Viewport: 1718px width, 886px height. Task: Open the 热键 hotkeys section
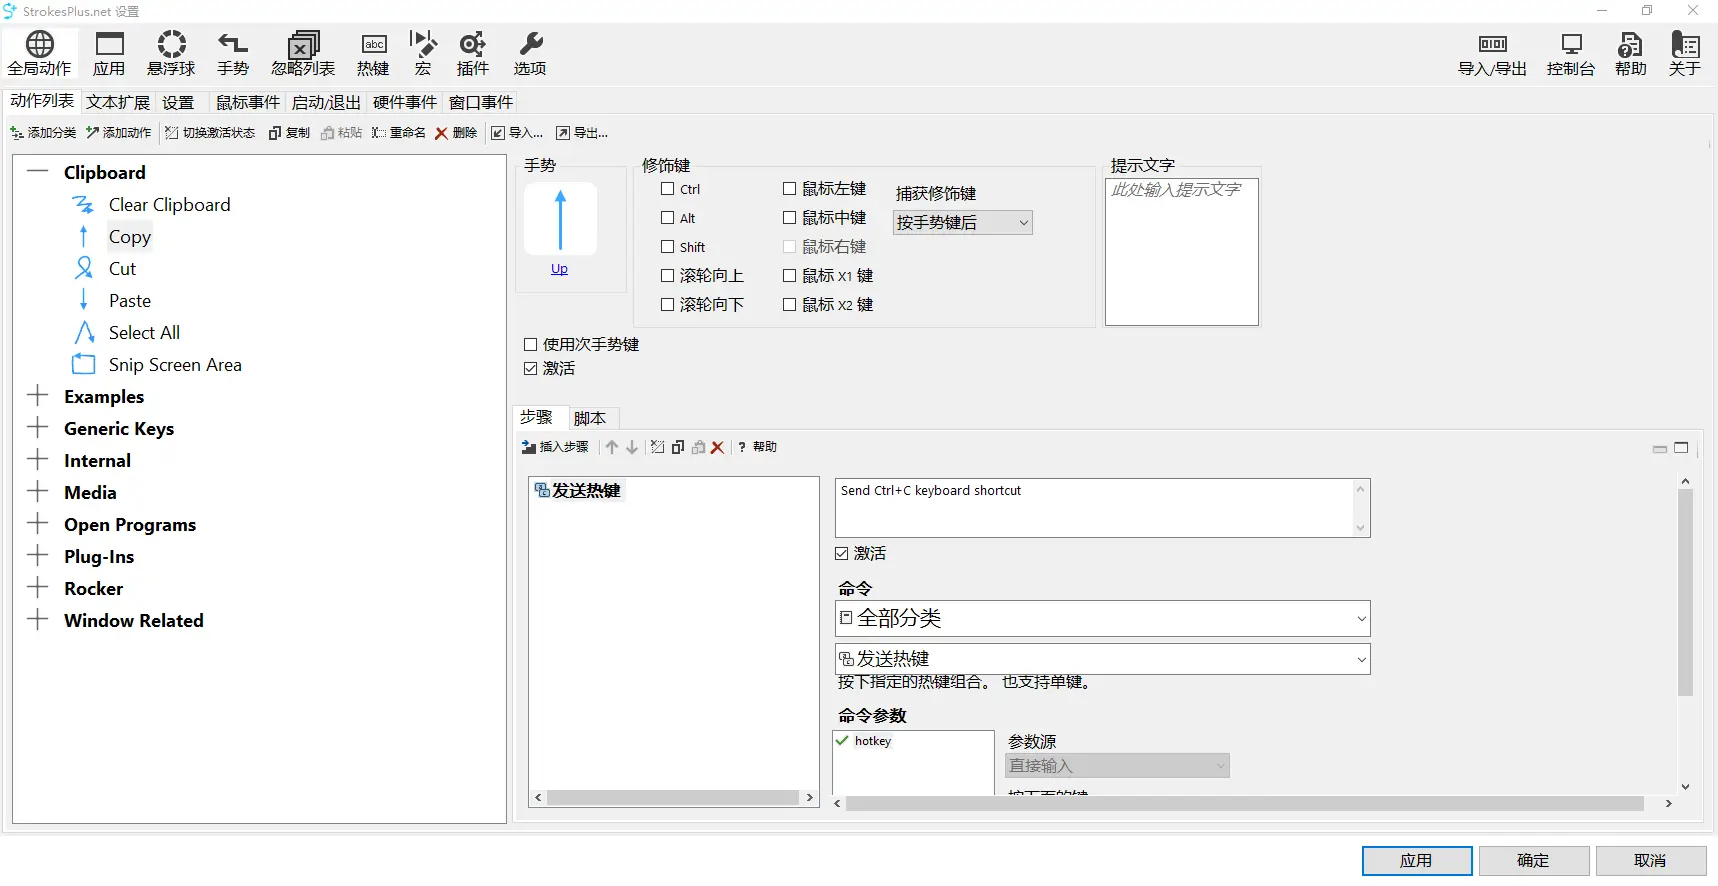[373, 53]
